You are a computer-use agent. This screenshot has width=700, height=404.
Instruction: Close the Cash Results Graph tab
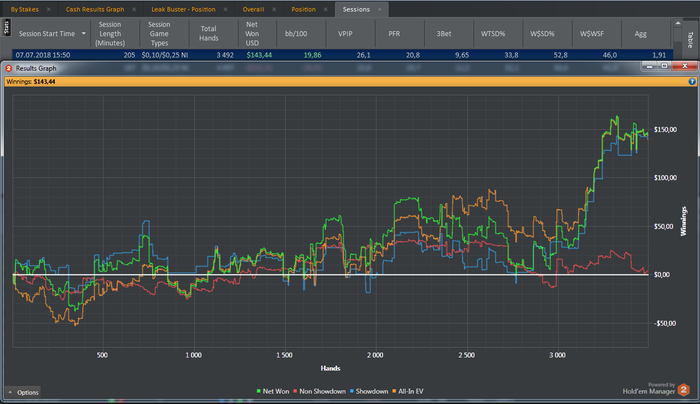click(135, 9)
